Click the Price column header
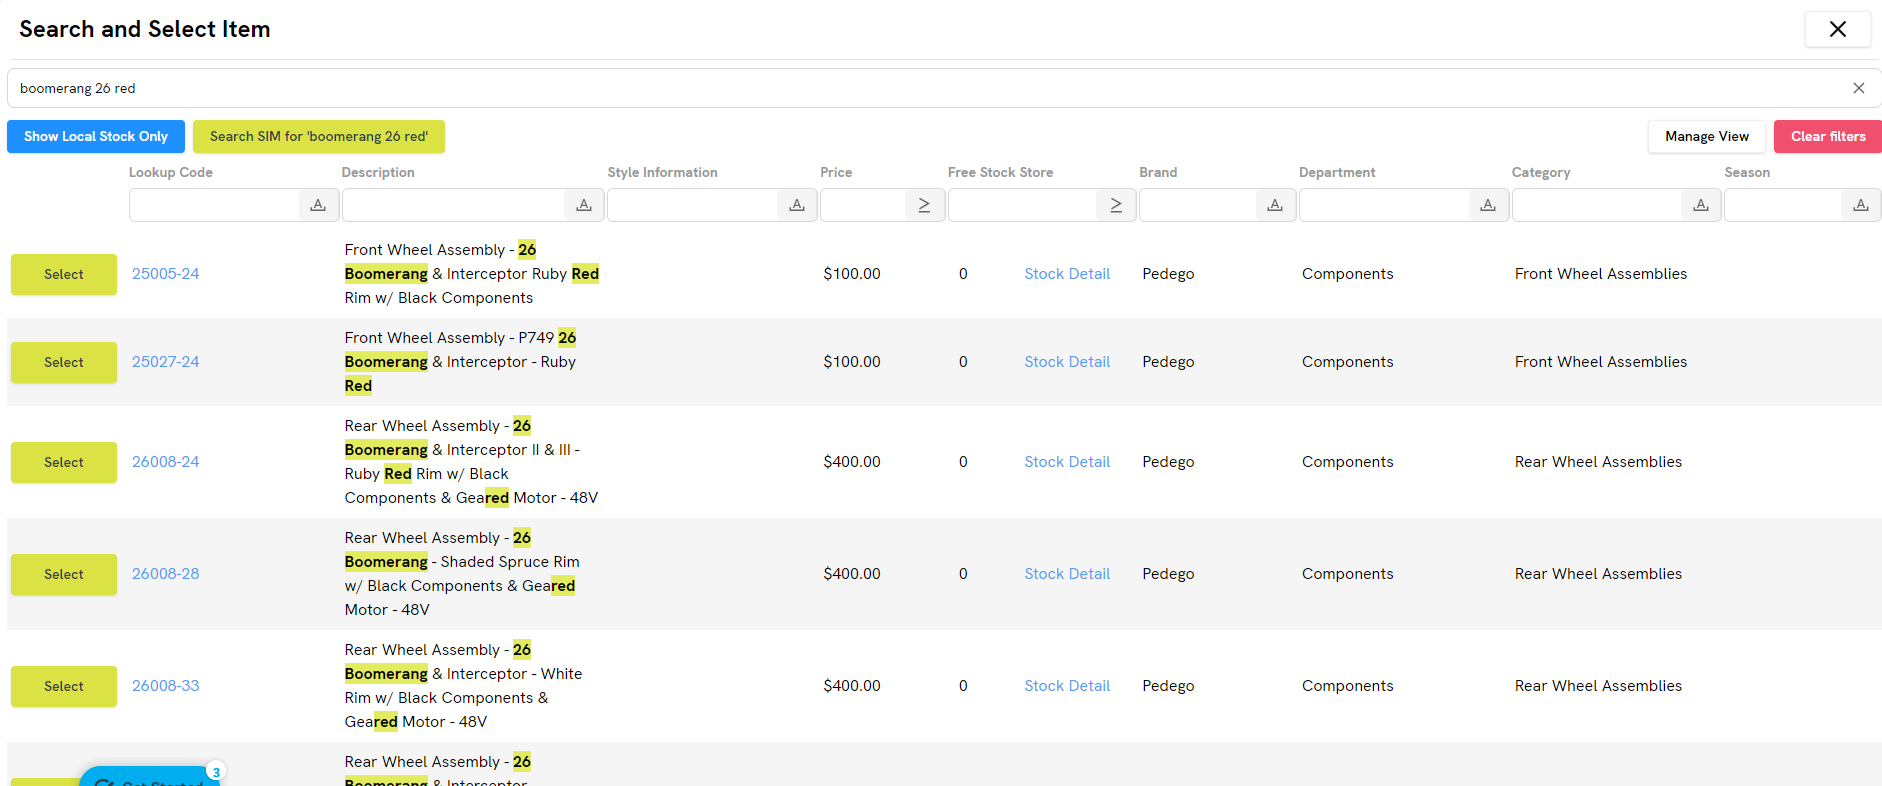The width and height of the screenshot is (1882, 786). [836, 172]
